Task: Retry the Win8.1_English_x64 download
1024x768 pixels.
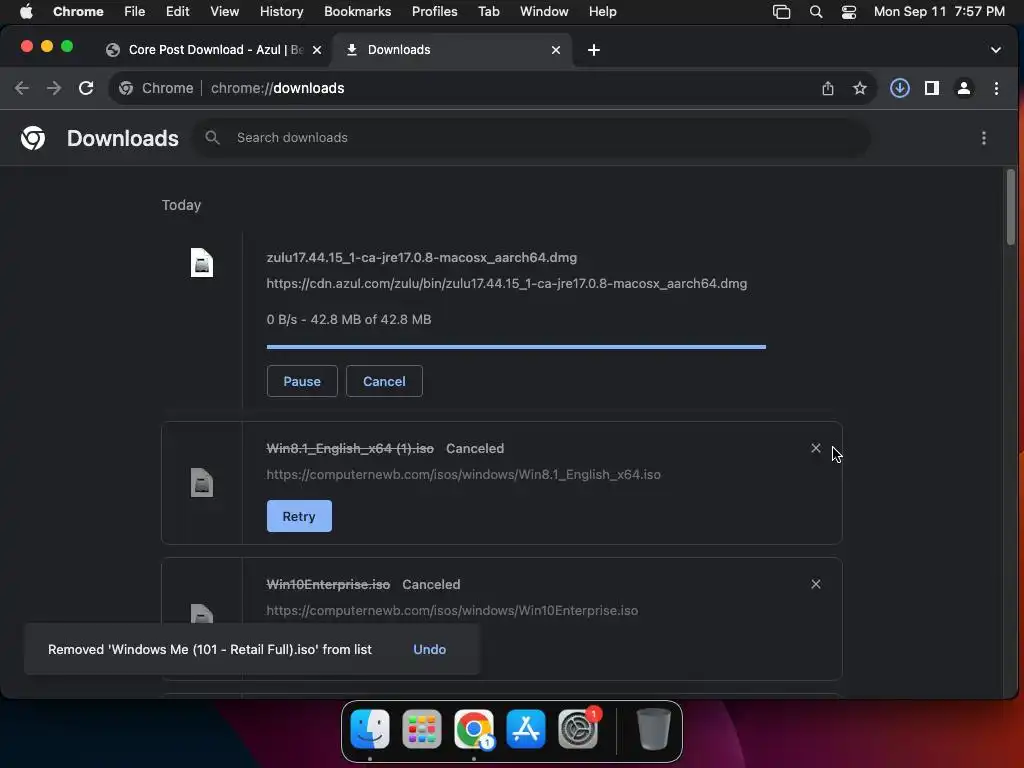Action: pyautogui.click(x=299, y=516)
